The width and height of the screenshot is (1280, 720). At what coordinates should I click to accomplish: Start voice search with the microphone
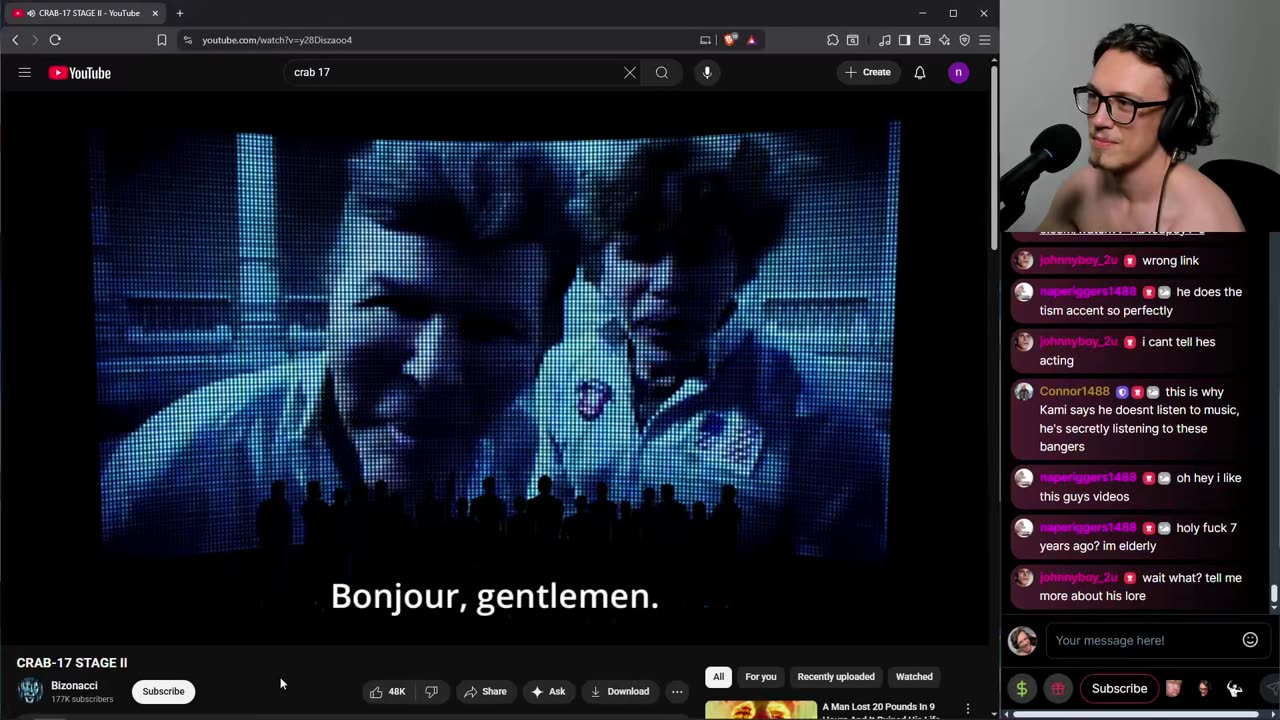point(707,72)
